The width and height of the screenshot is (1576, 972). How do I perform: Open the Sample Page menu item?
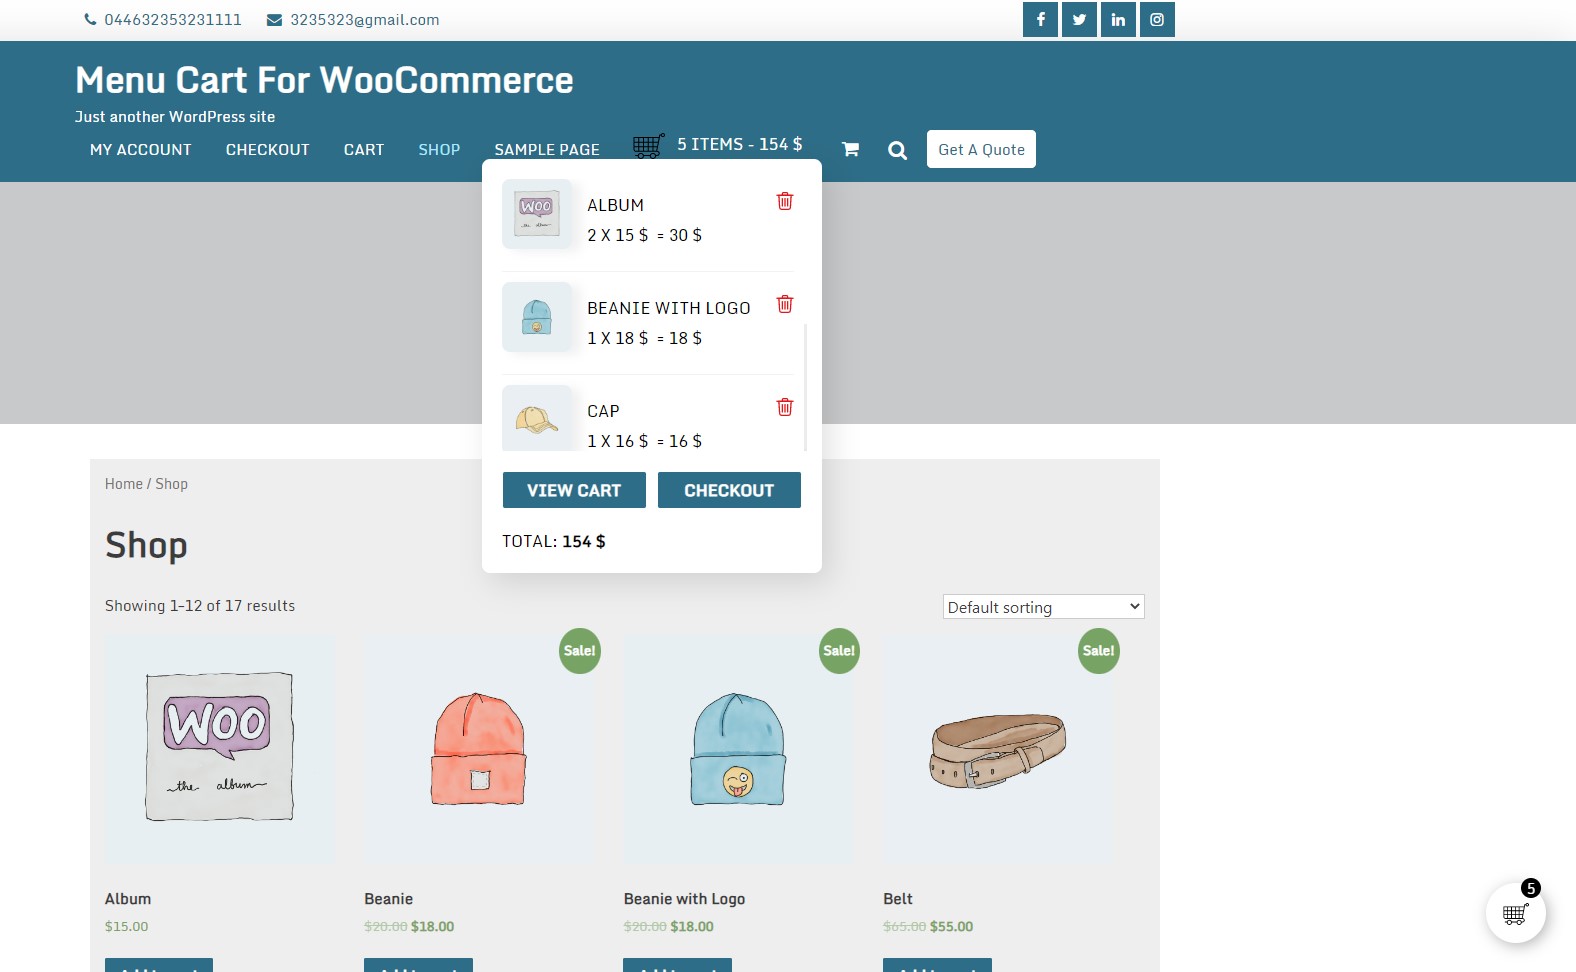click(x=547, y=150)
